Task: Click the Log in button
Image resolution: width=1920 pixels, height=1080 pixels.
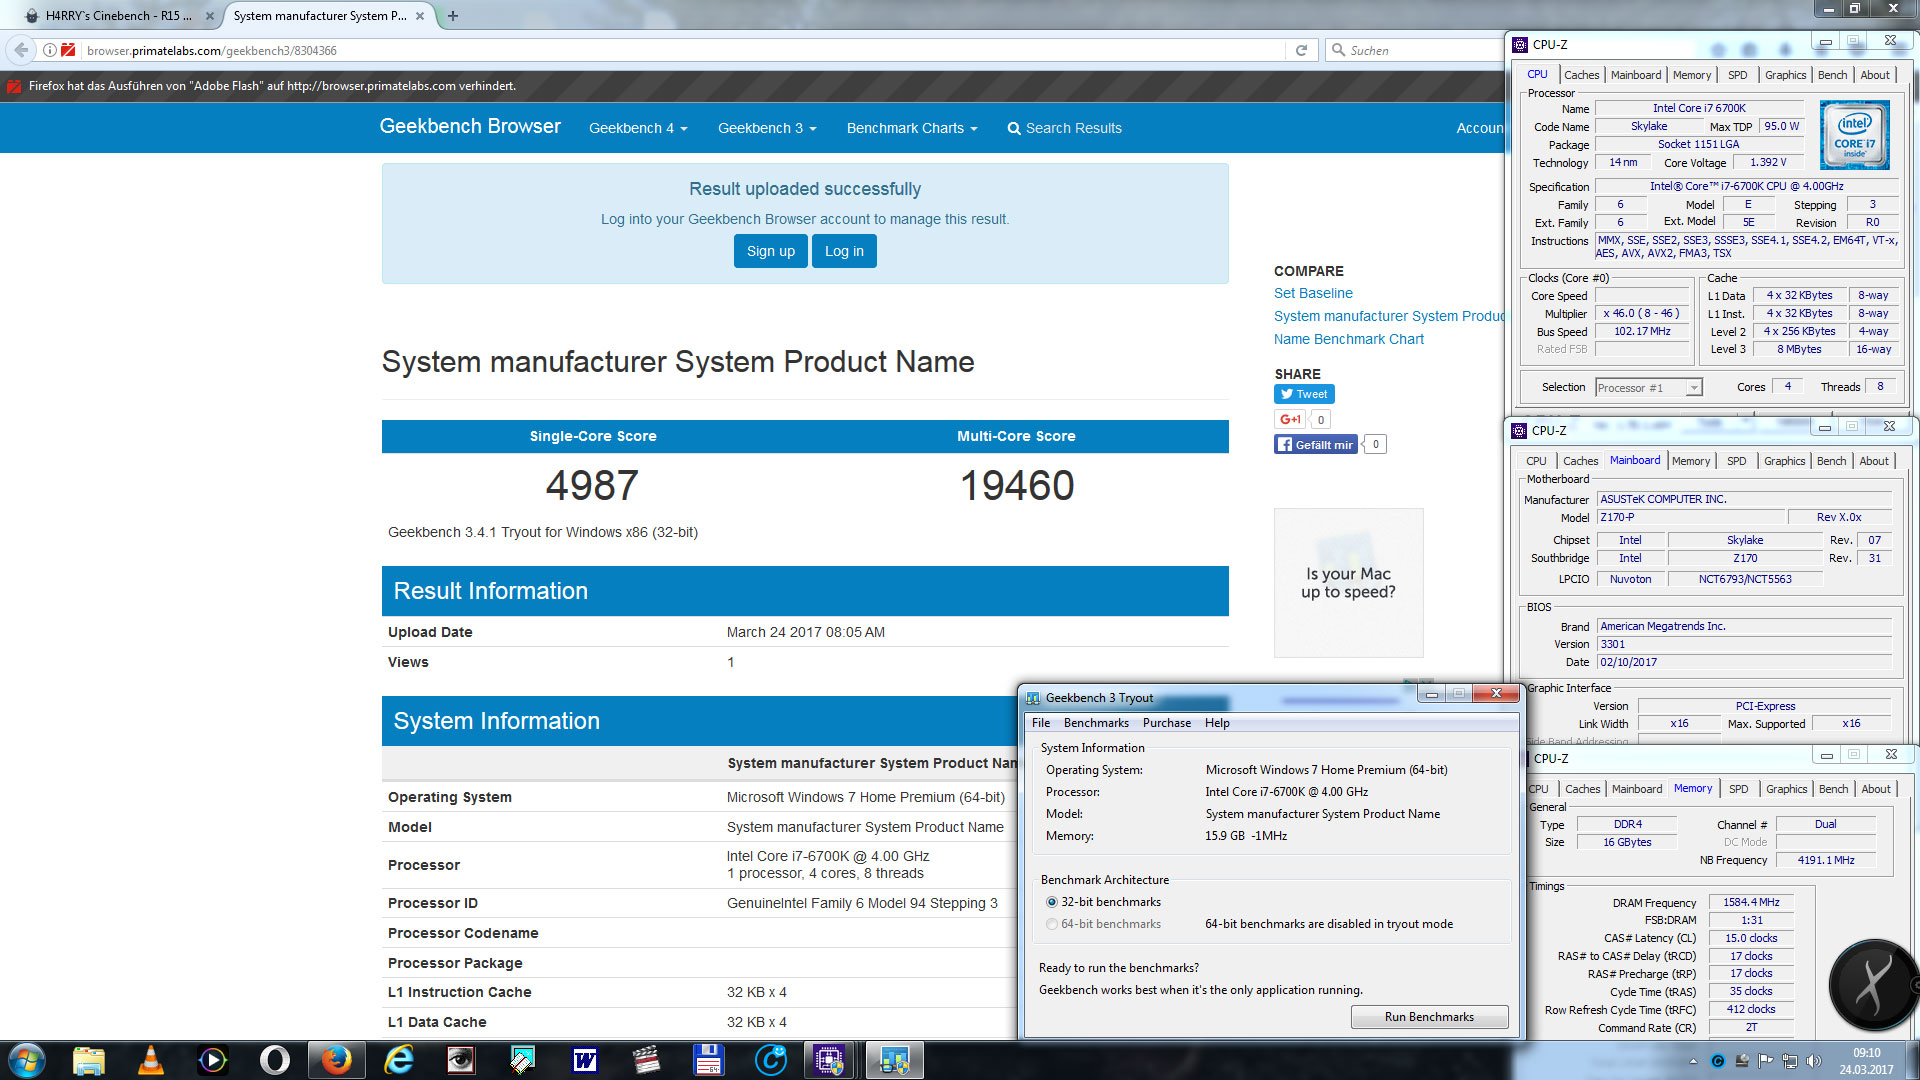Action: tap(844, 251)
